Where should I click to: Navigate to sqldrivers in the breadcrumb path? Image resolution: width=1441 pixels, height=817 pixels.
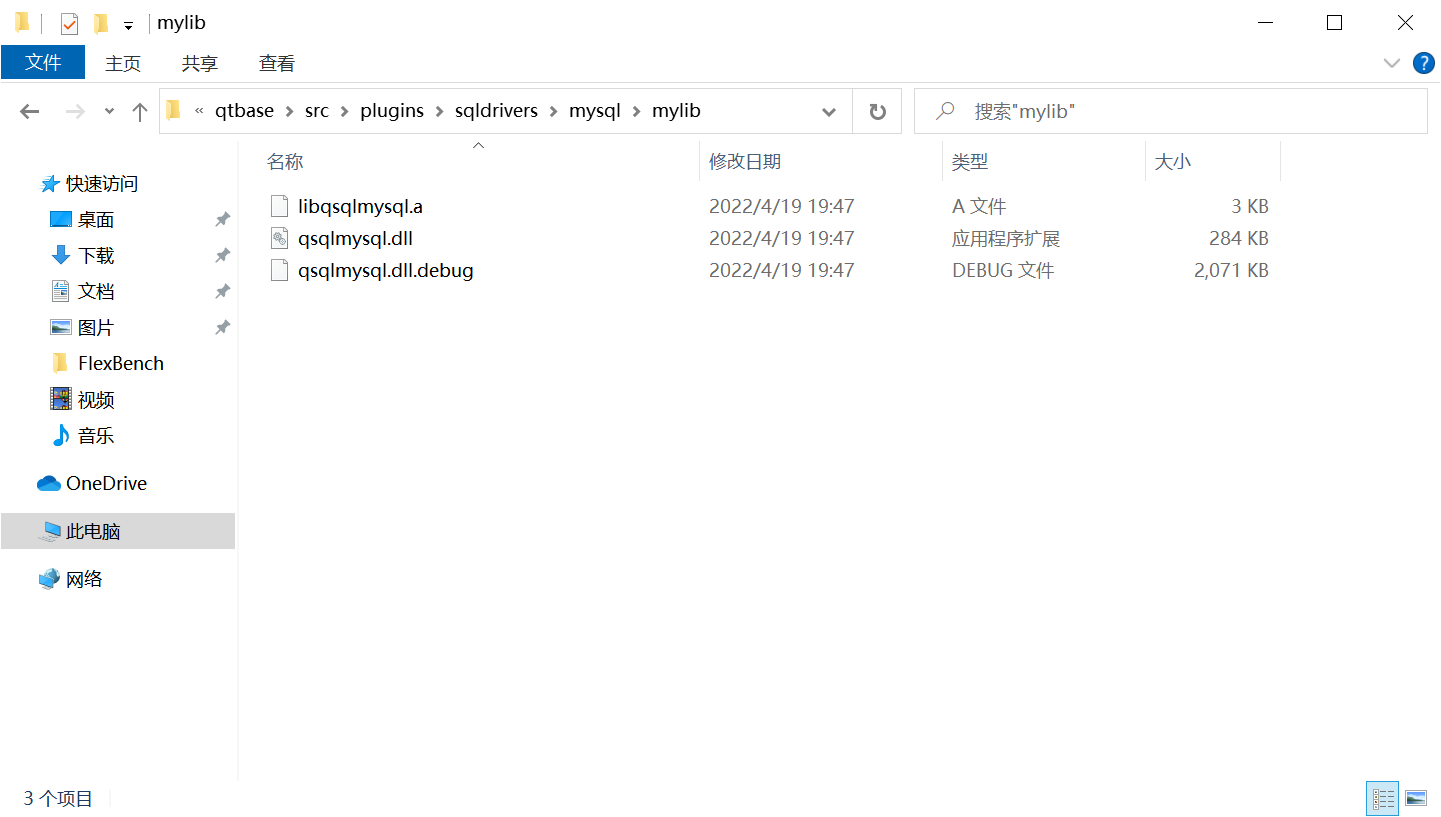point(496,110)
